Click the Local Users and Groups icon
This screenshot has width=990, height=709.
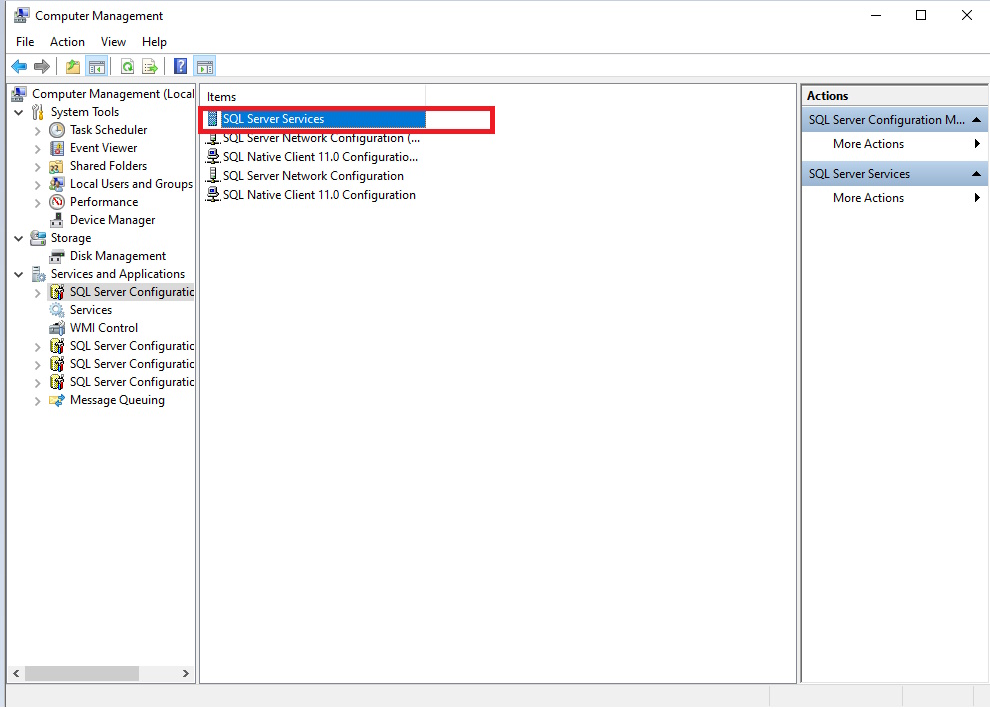point(57,184)
